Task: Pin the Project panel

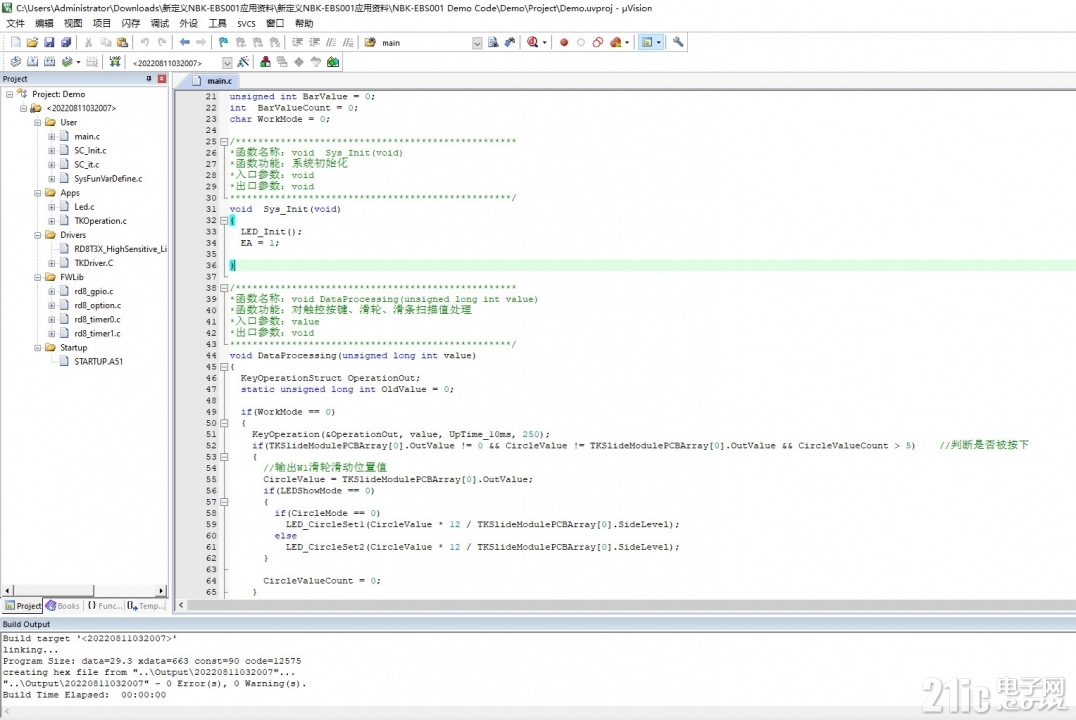Action: tap(149, 79)
